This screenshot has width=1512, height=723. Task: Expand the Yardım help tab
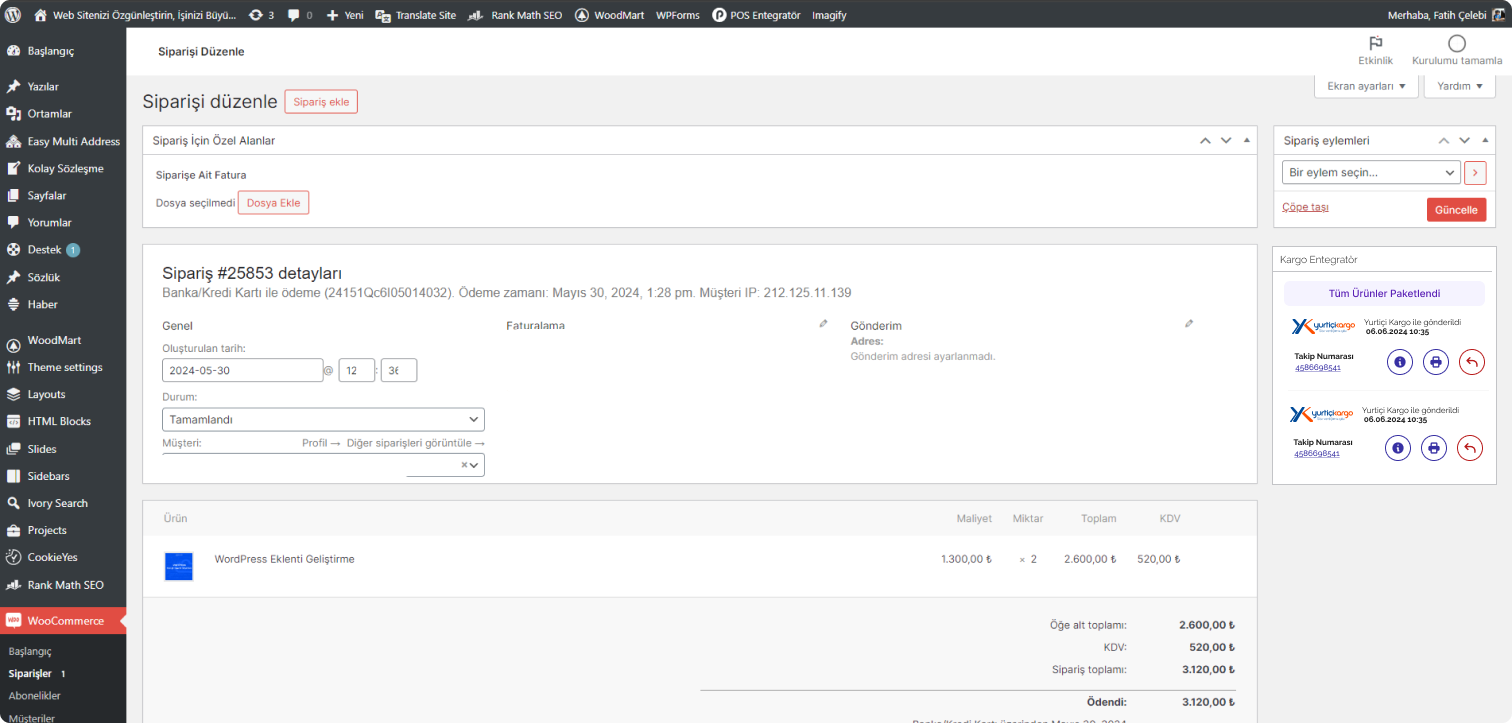tap(1459, 86)
